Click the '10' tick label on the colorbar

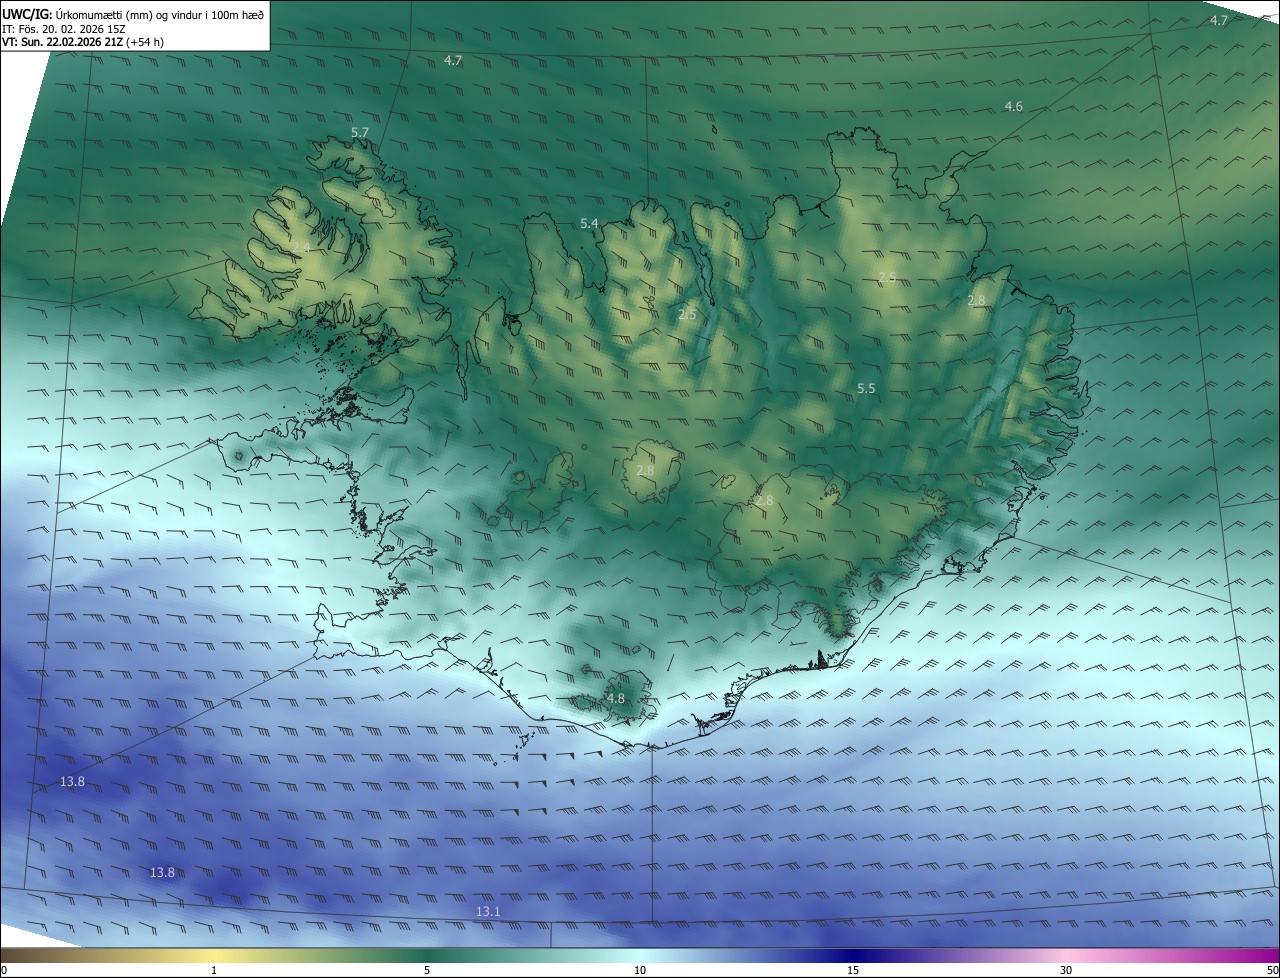[640, 970]
